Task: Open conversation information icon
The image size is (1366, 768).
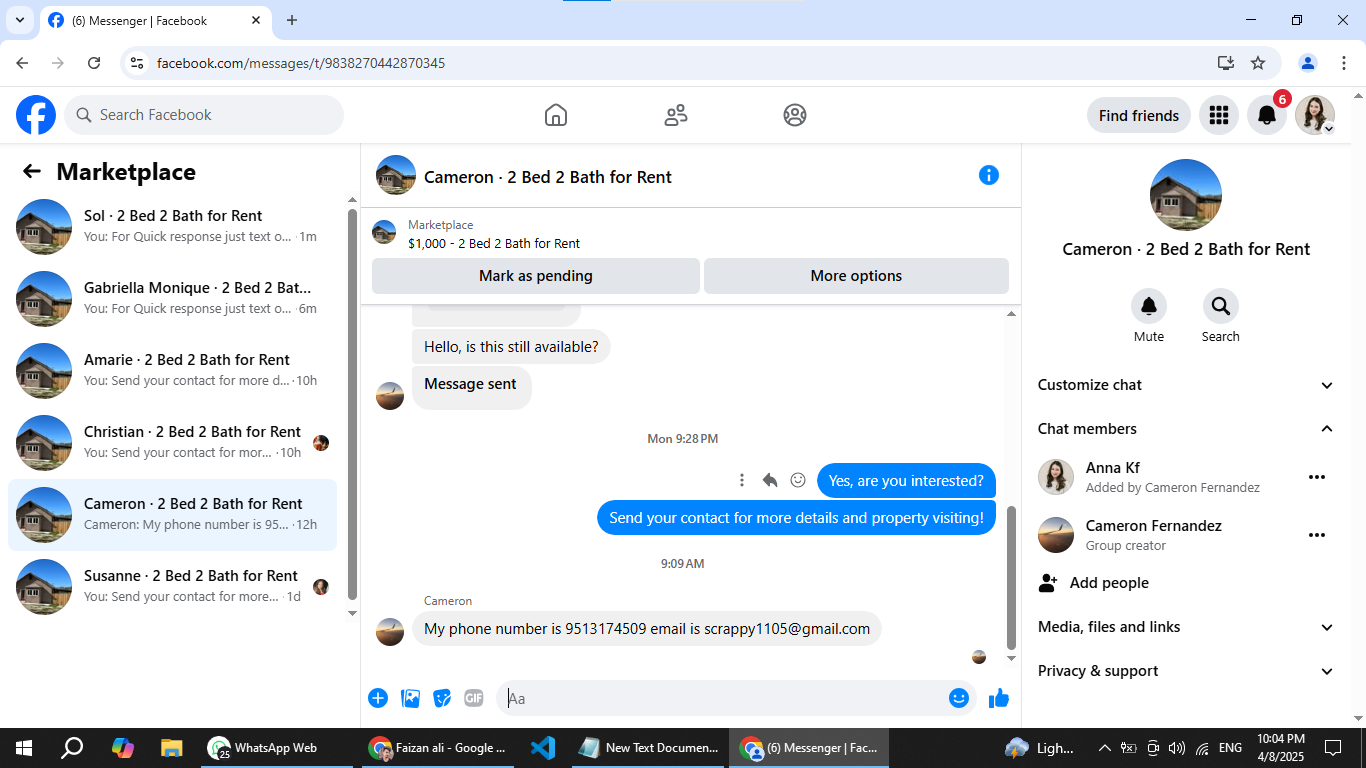Action: click(988, 176)
